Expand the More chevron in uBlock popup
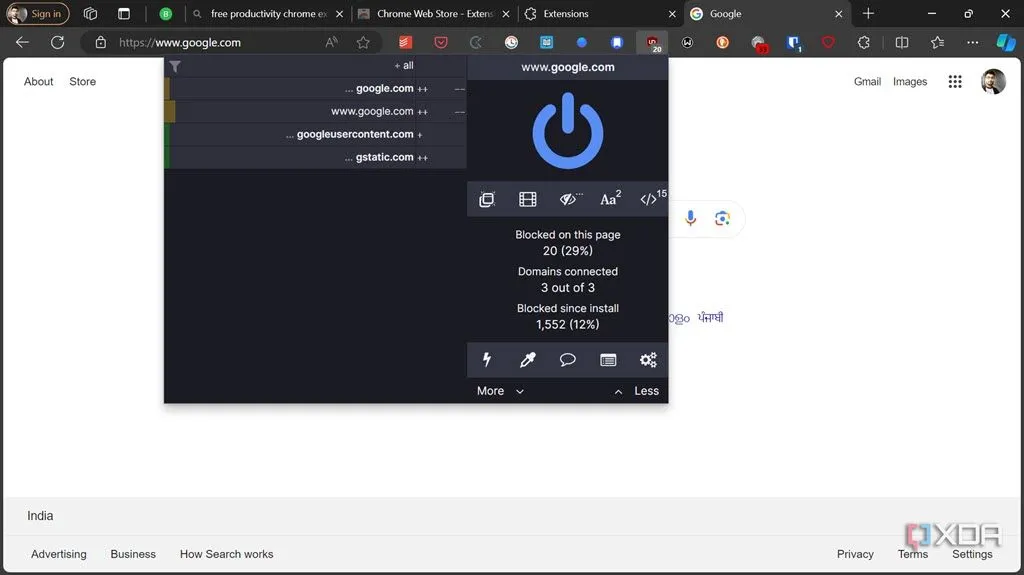This screenshot has width=1024, height=575. 500,391
